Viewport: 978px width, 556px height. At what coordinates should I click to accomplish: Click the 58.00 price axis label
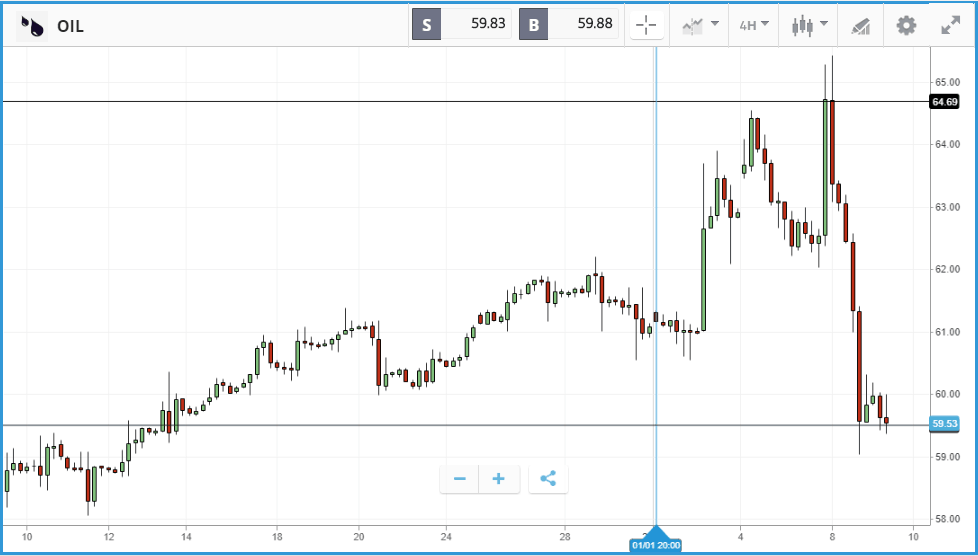946,519
